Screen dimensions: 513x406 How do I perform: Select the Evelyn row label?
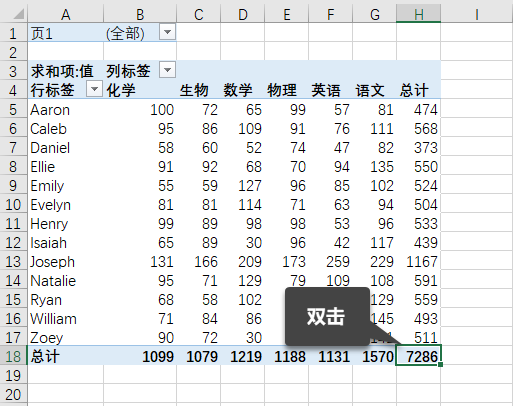[66, 205]
